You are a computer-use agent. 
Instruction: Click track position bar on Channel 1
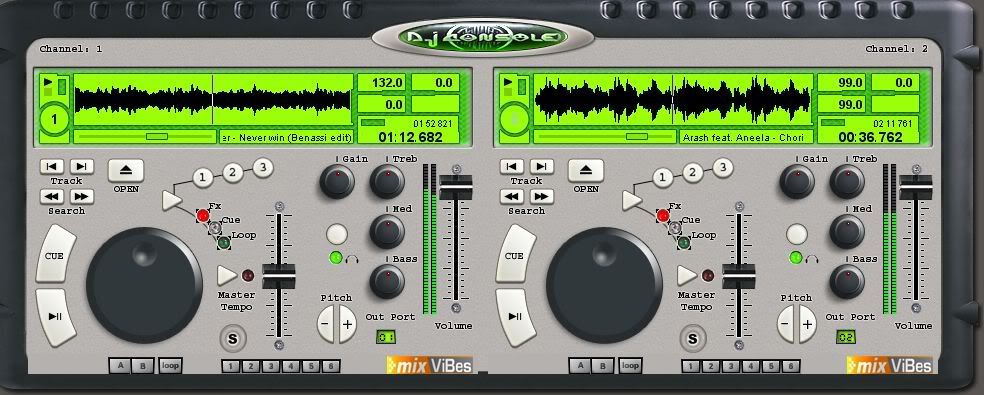click(146, 136)
